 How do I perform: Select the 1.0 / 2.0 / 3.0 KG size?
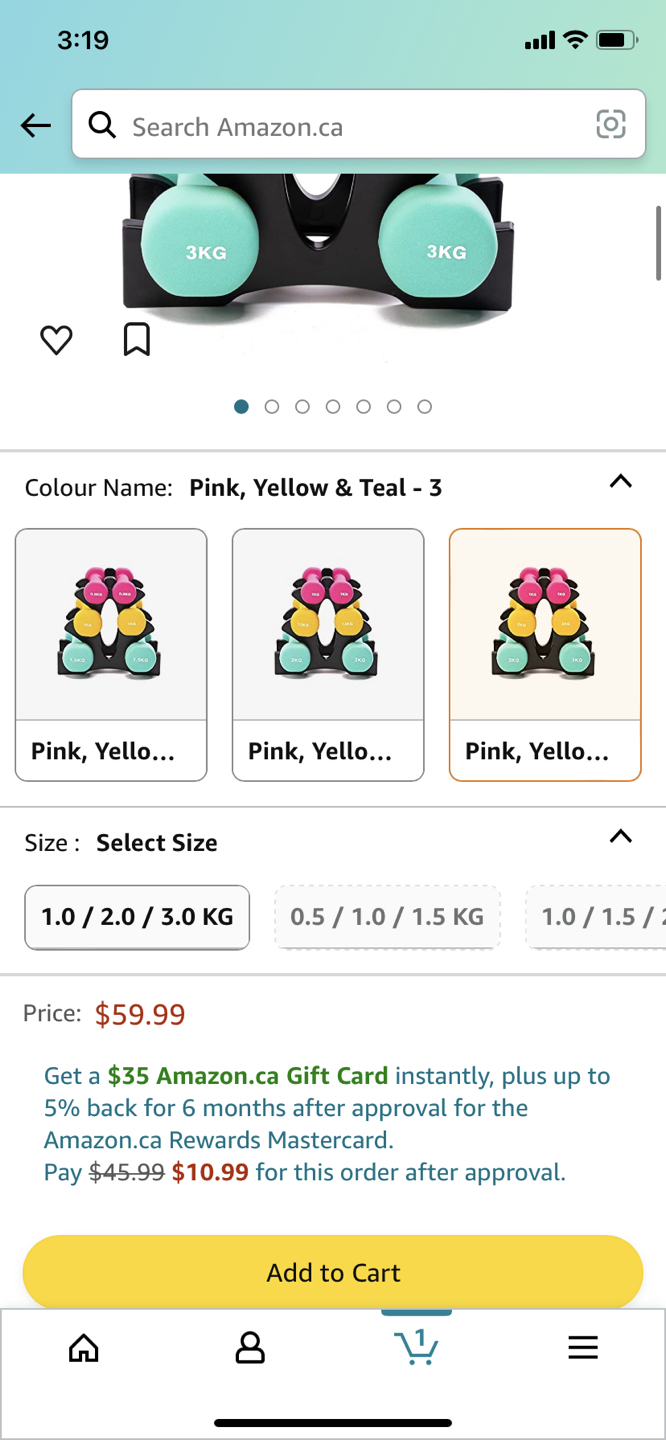click(x=137, y=917)
